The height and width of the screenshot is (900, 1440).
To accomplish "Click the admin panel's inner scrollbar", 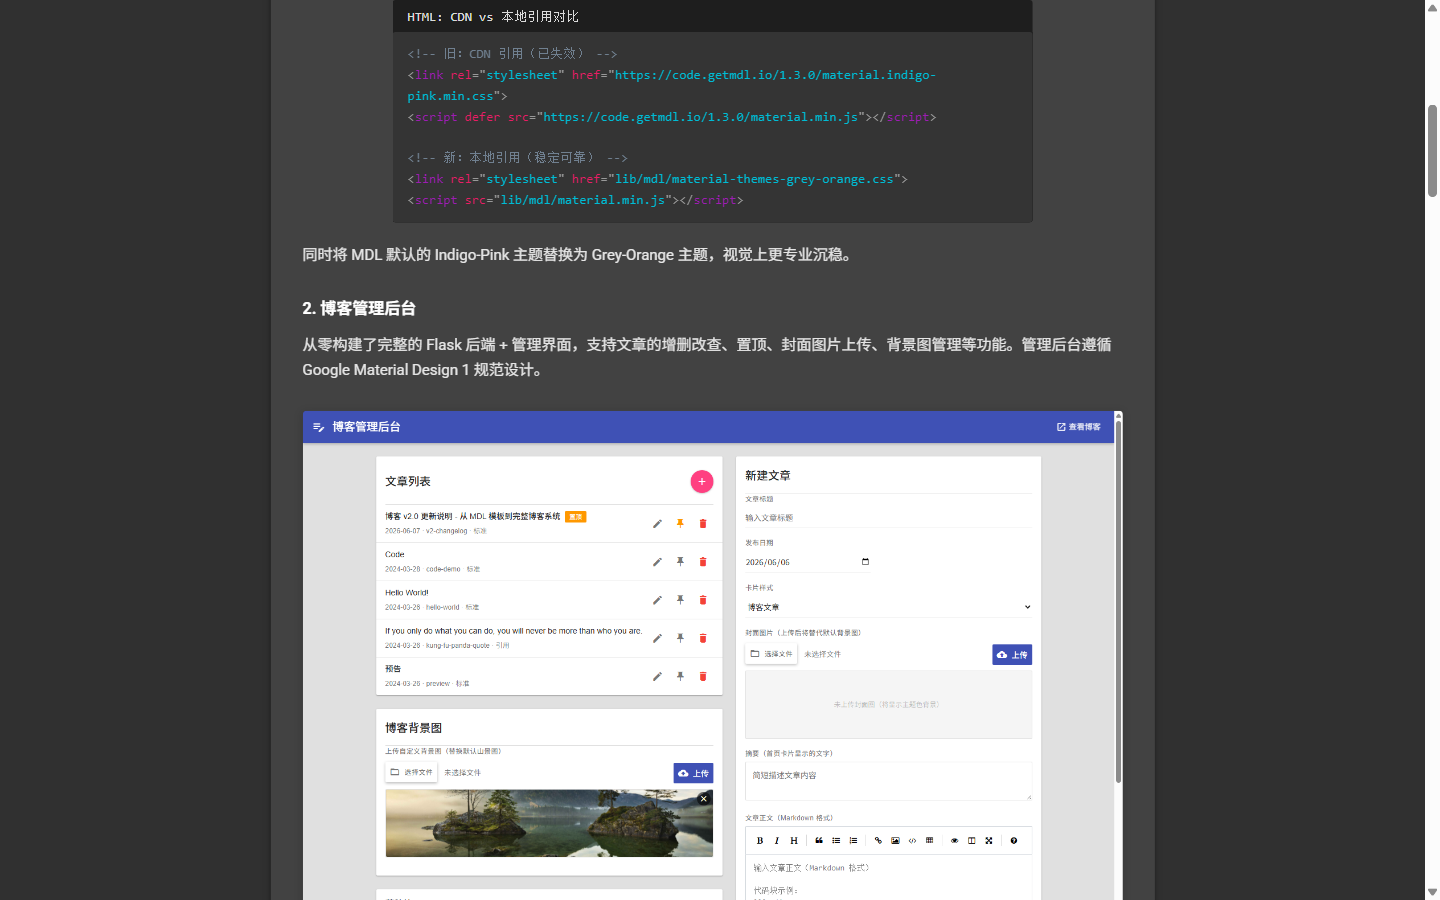I will tap(1118, 601).
